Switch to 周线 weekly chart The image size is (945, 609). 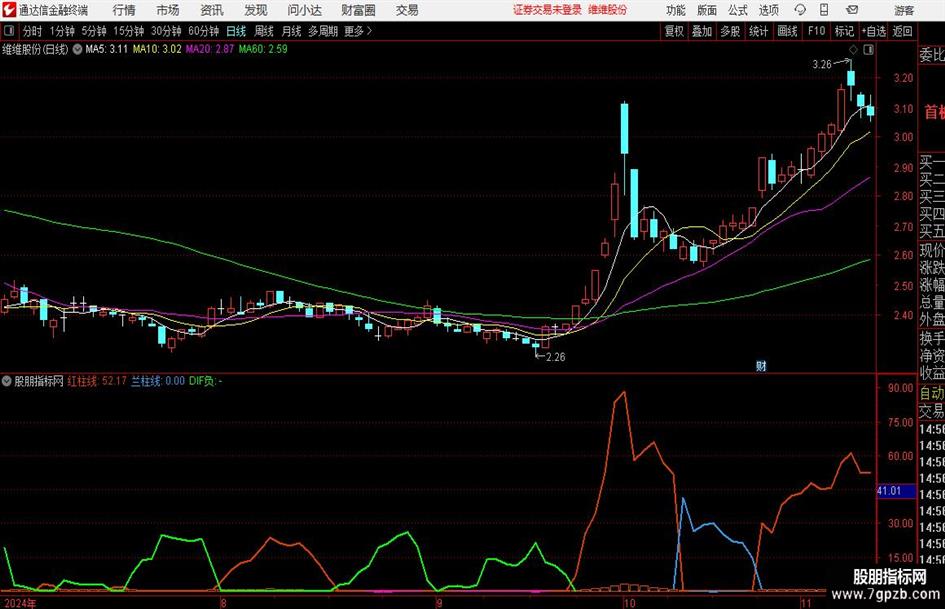click(264, 31)
